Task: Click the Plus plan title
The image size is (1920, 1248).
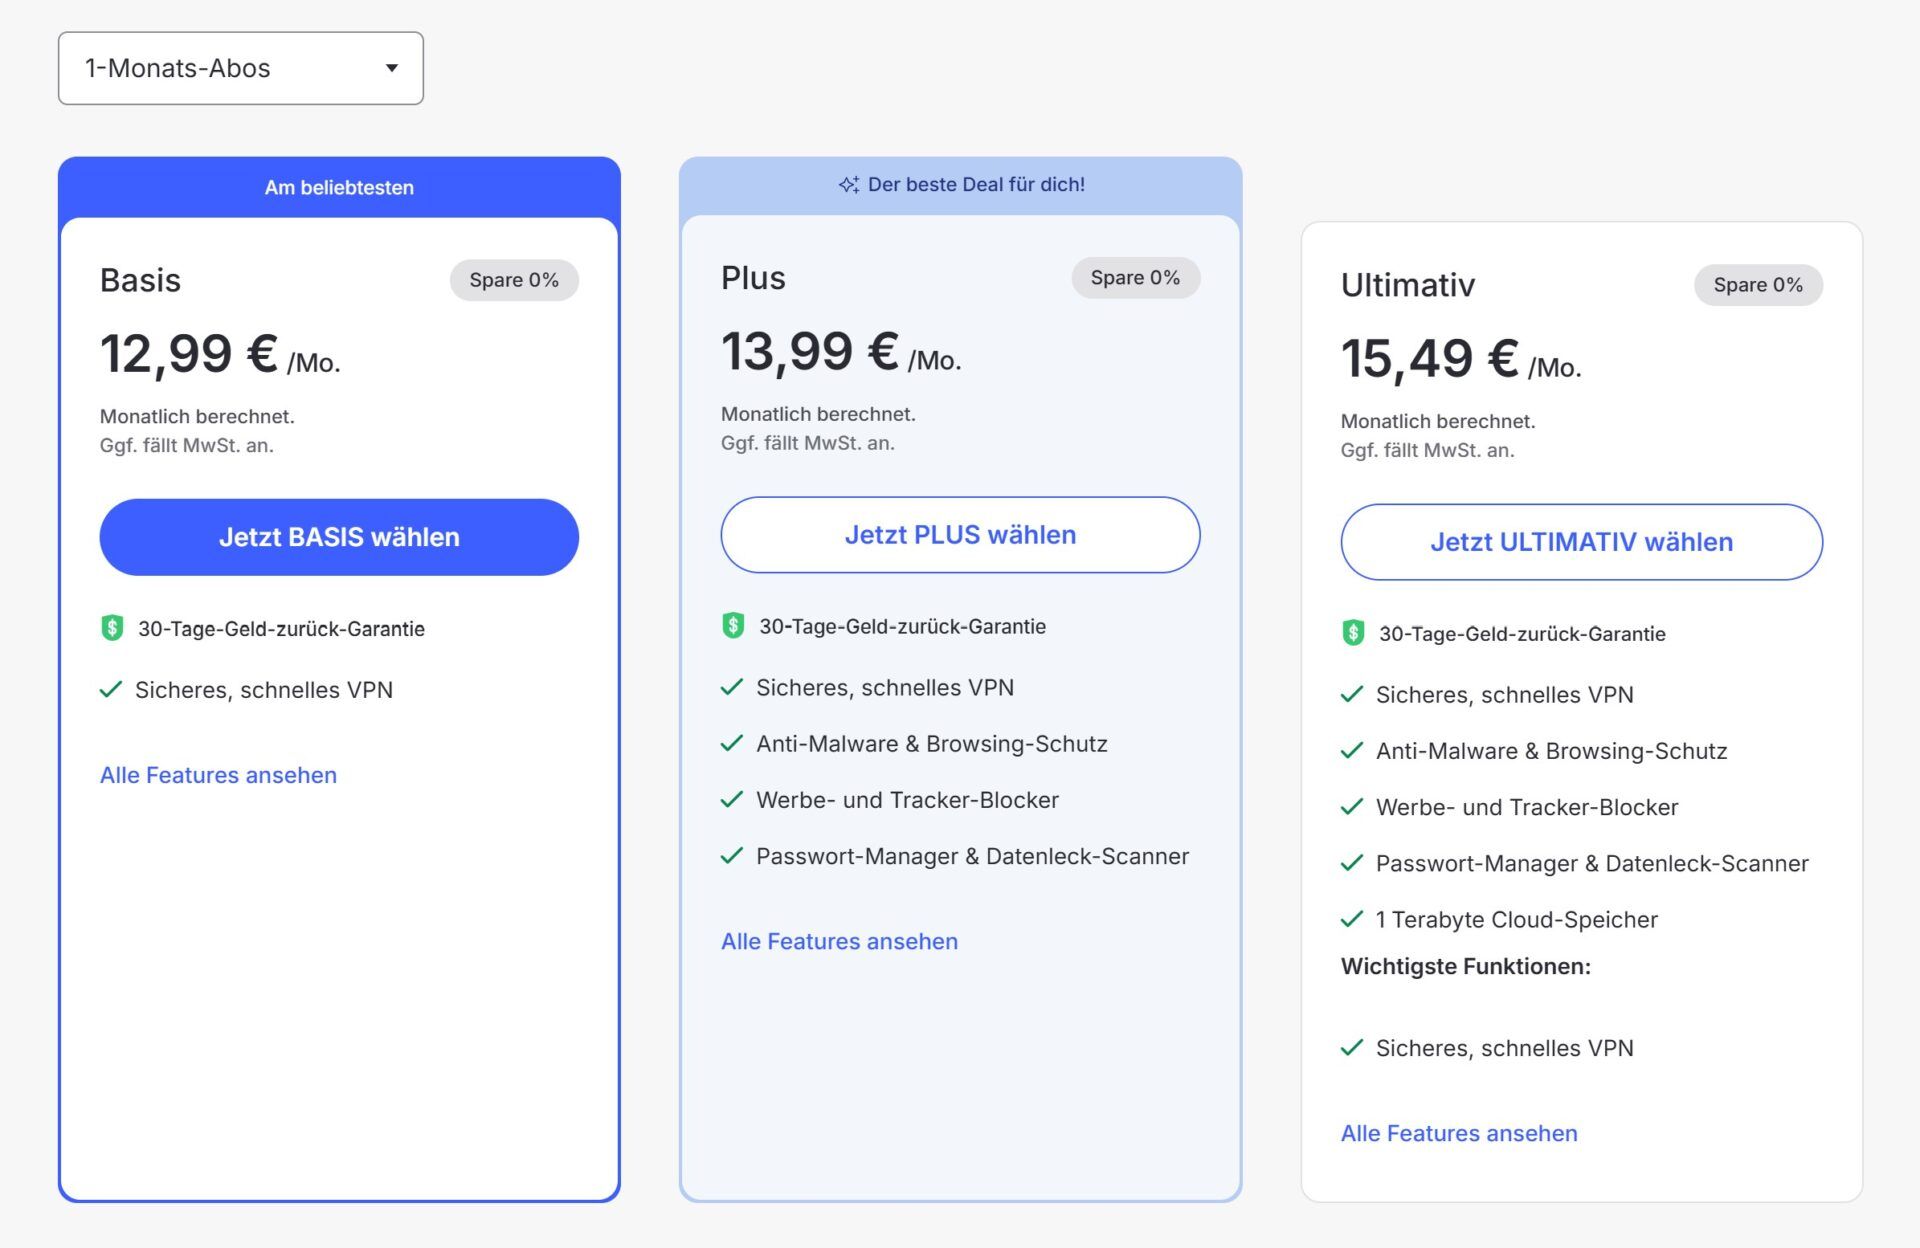Action: [753, 278]
